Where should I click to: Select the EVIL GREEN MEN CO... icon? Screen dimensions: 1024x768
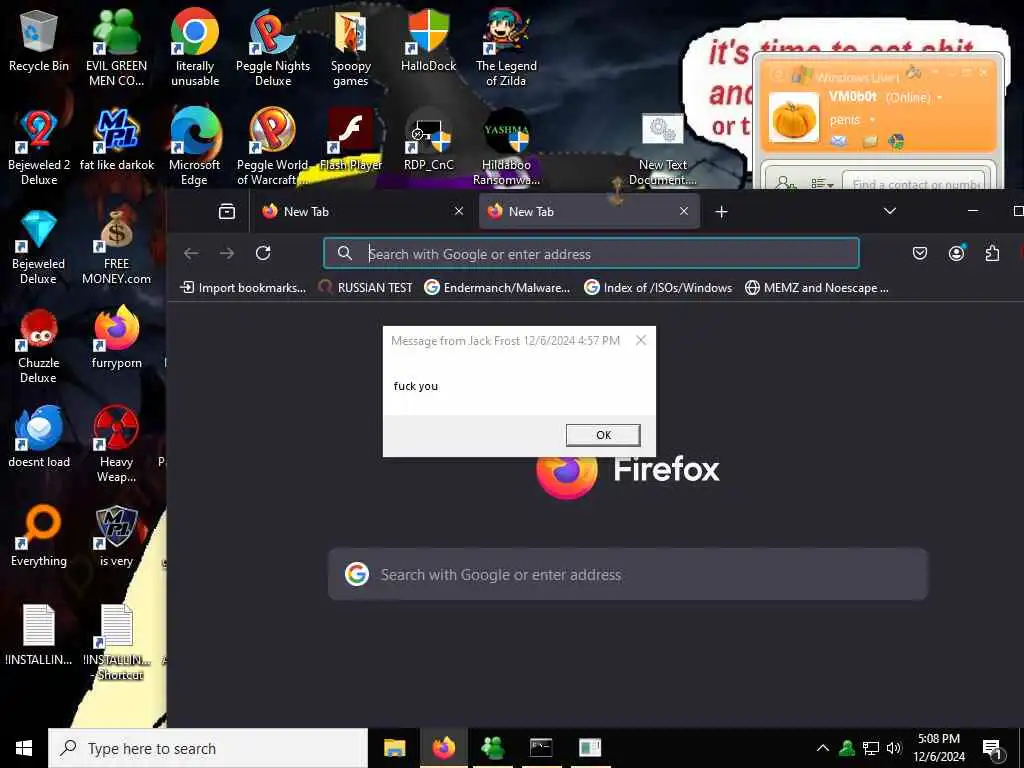[116, 47]
